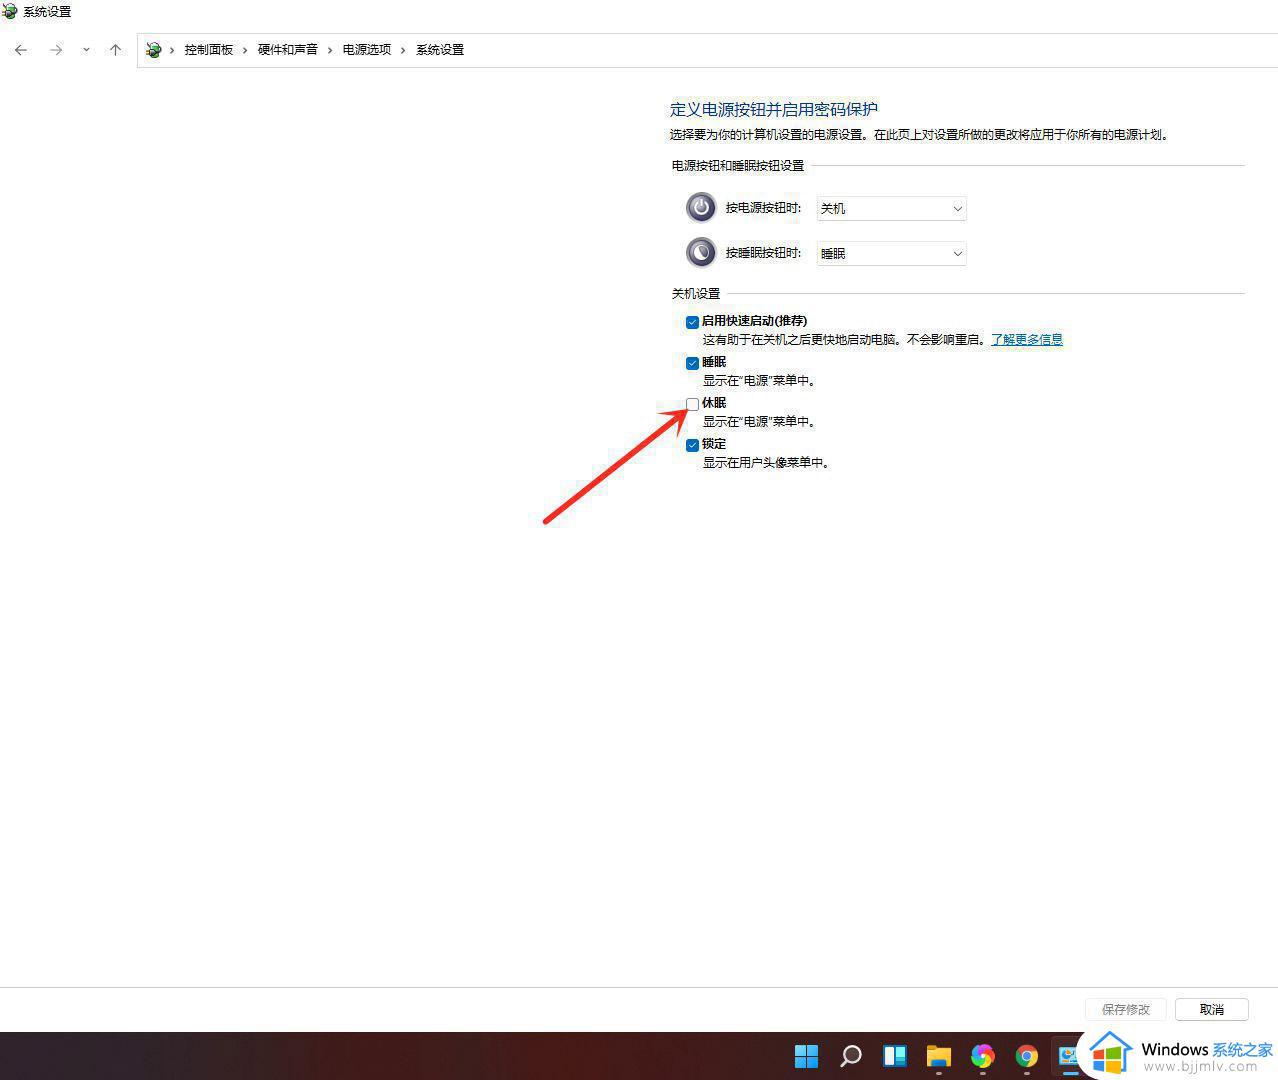The width and height of the screenshot is (1278, 1080).
Task: Click 关机设置 section label
Action: point(695,294)
